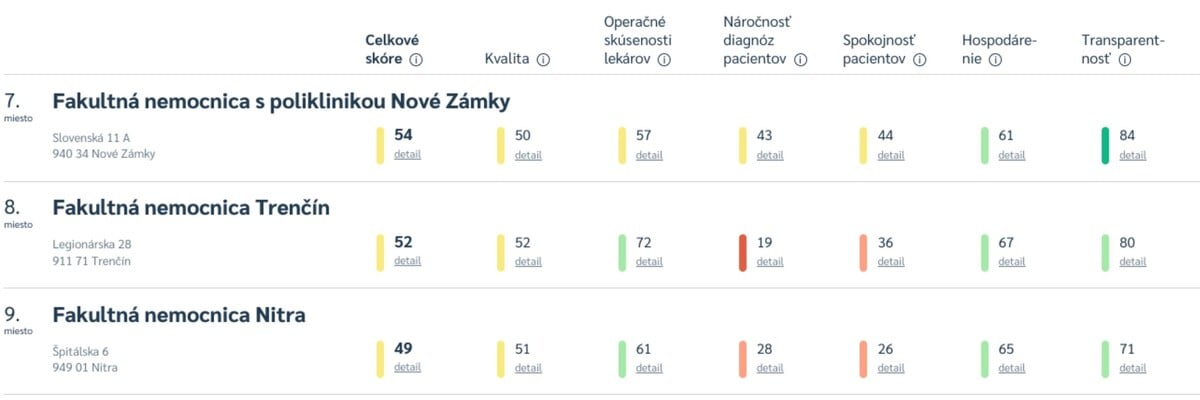Click the Kvalita column header
The width and height of the screenshot is (1200, 400).
pyautogui.click(x=507, y=60)
